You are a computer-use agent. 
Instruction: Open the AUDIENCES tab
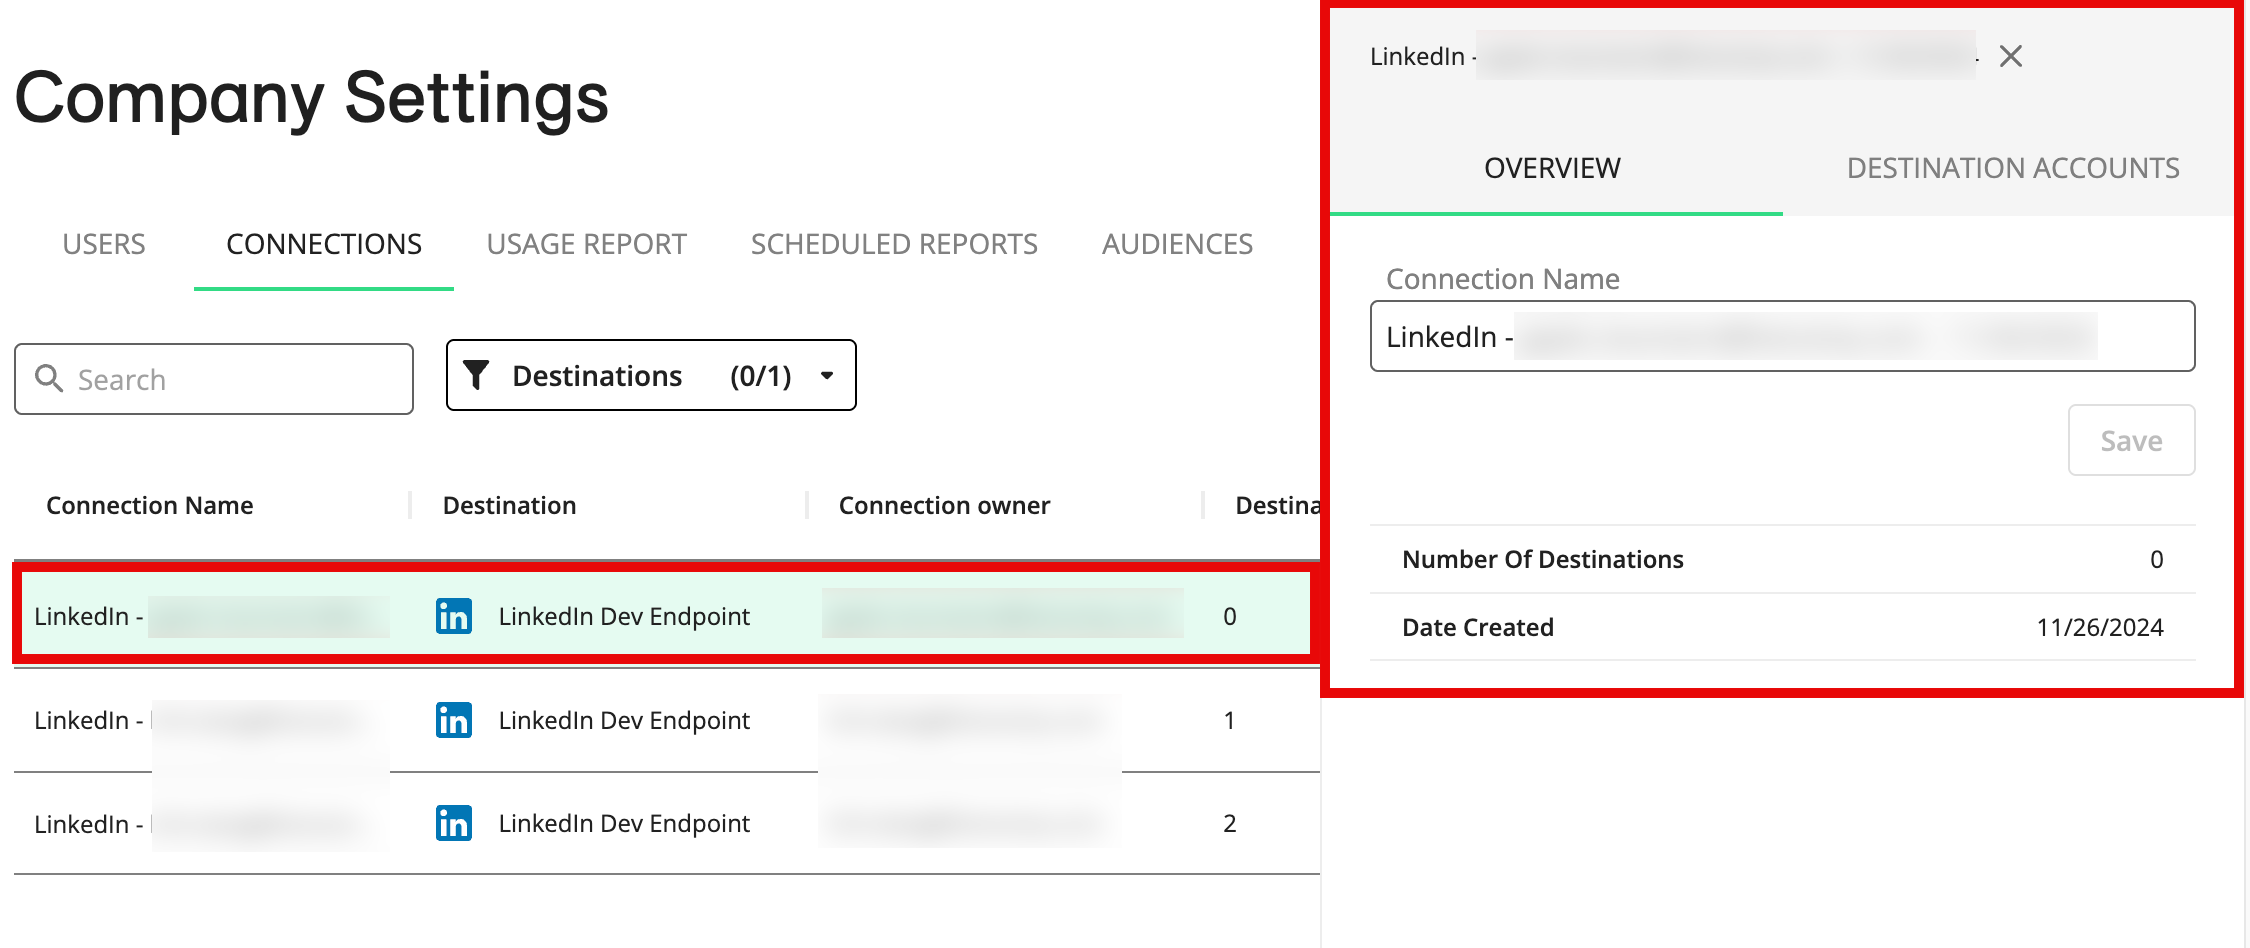(x=1177, y=244)
